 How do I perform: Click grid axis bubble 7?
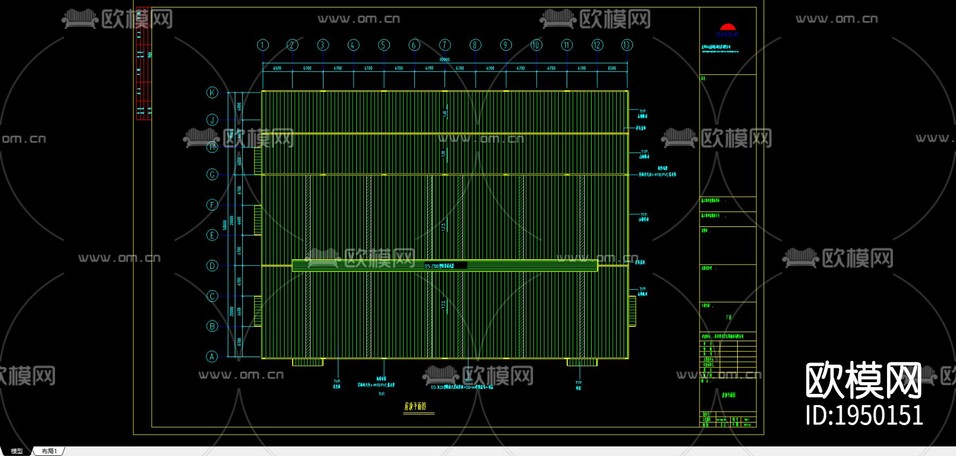click(445, 45)
